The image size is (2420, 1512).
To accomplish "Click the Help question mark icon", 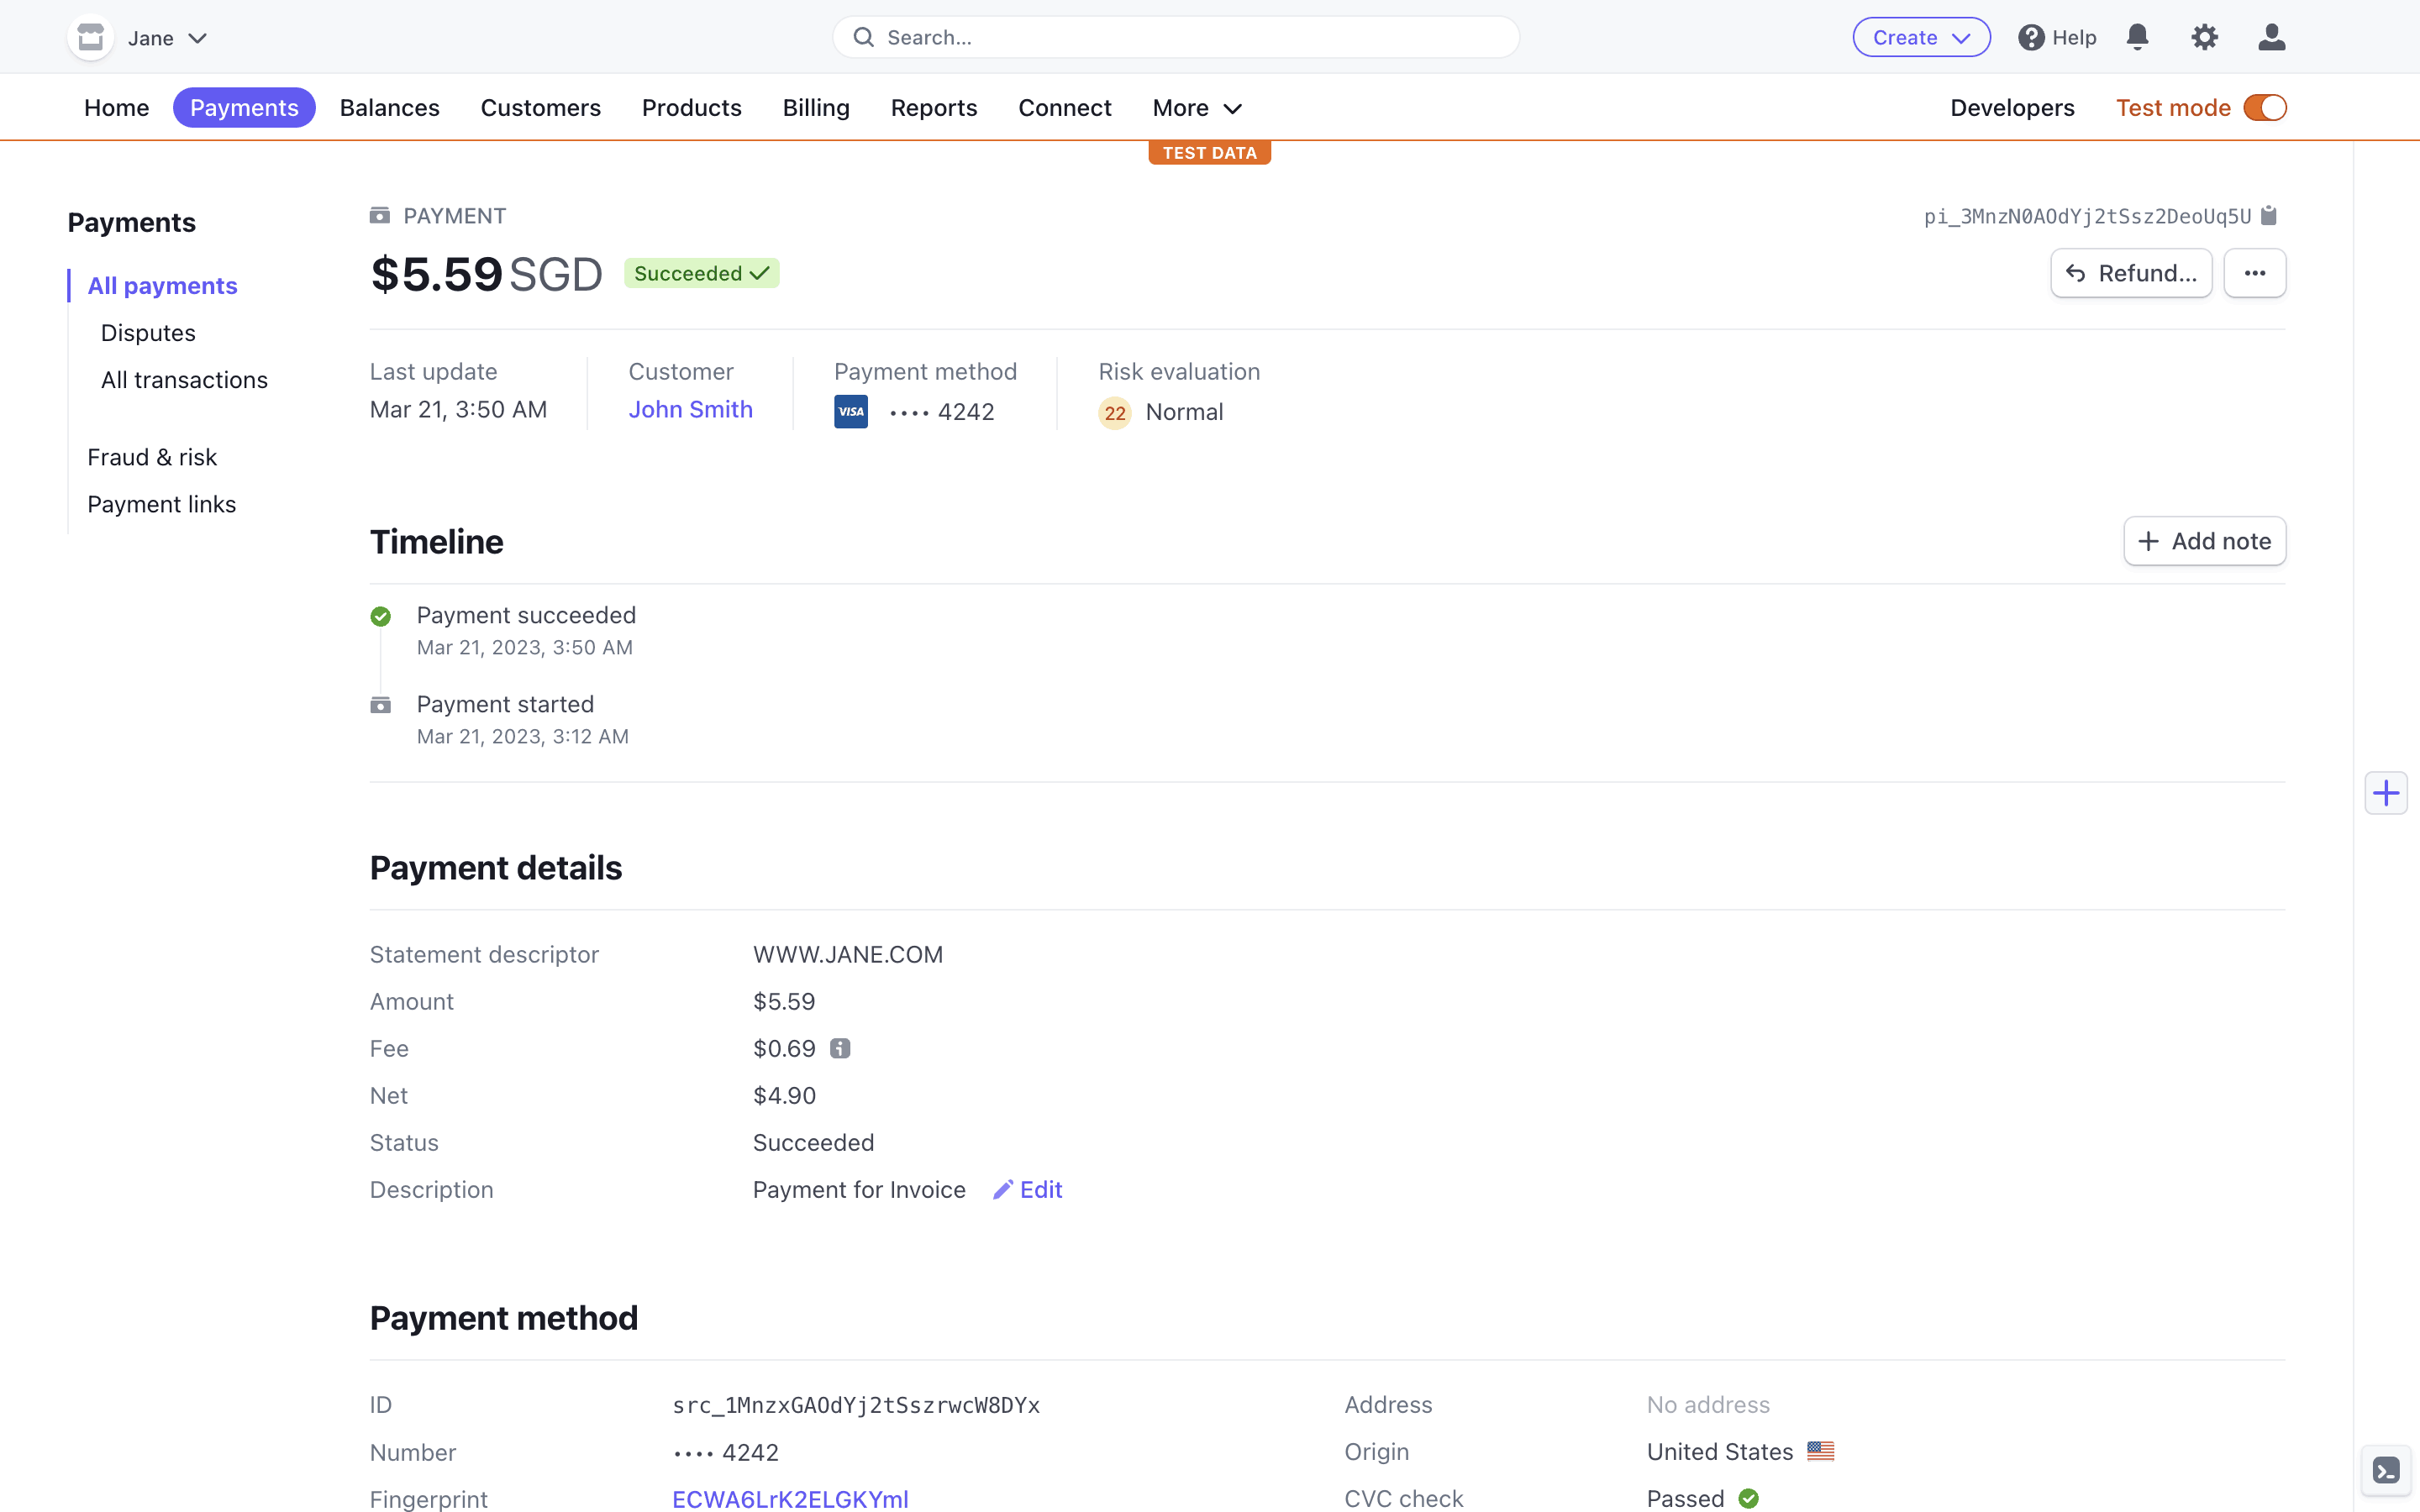I will coord(2030,37).
